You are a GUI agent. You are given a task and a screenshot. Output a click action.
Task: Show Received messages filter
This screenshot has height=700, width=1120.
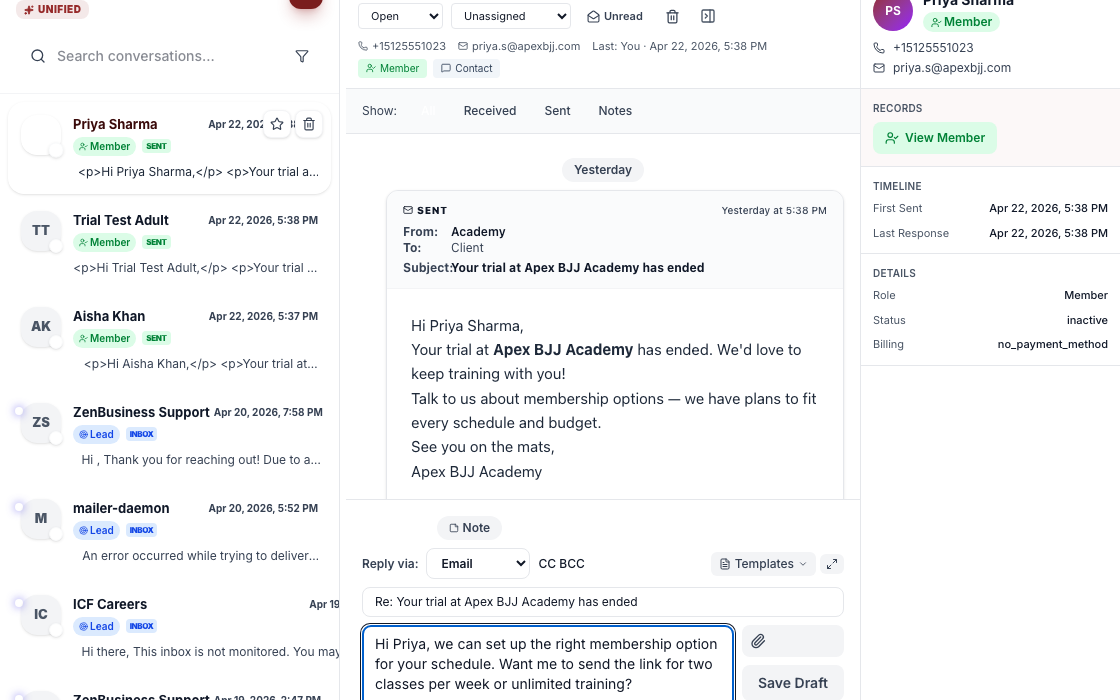pos(489,111)
